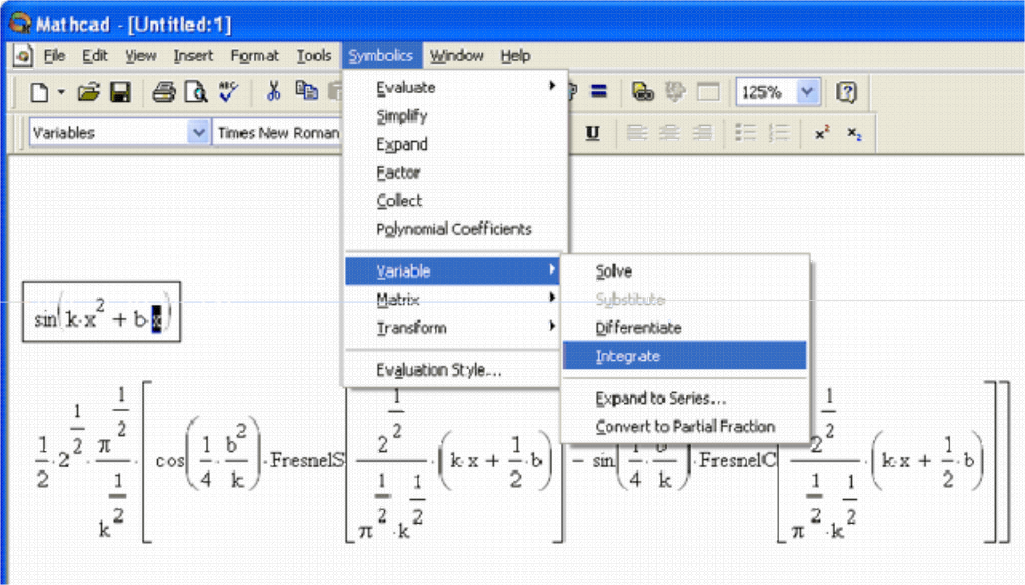Viewport: 1025px width, 585px height.
Task: Open the zoom 125% dropdown
Action: click(807, 92)
